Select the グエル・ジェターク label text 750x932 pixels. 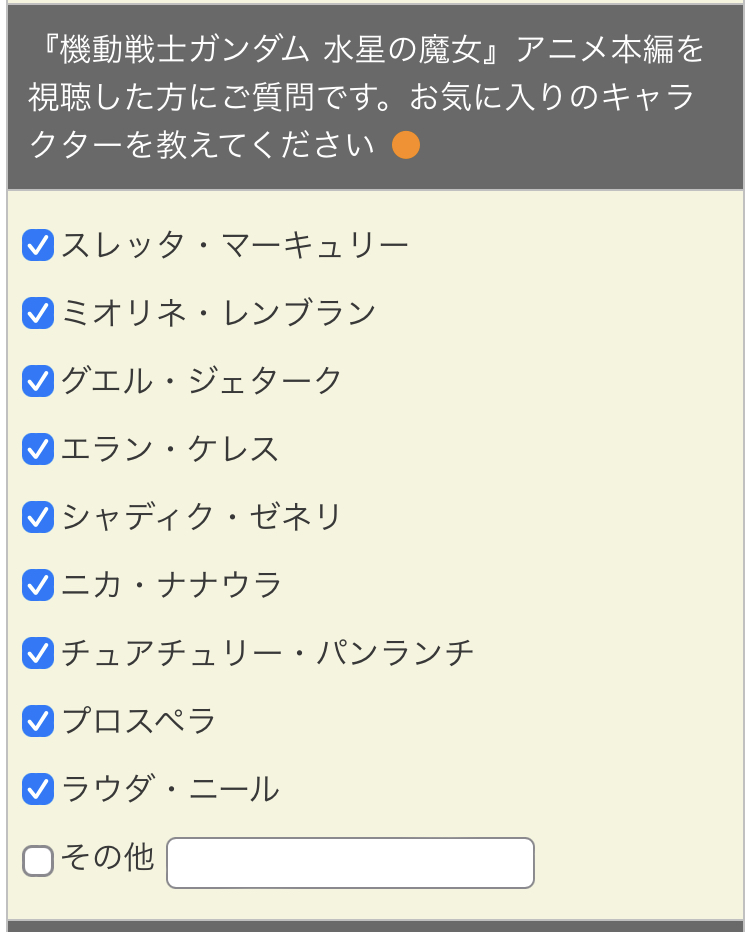click(x=201, y=381)
